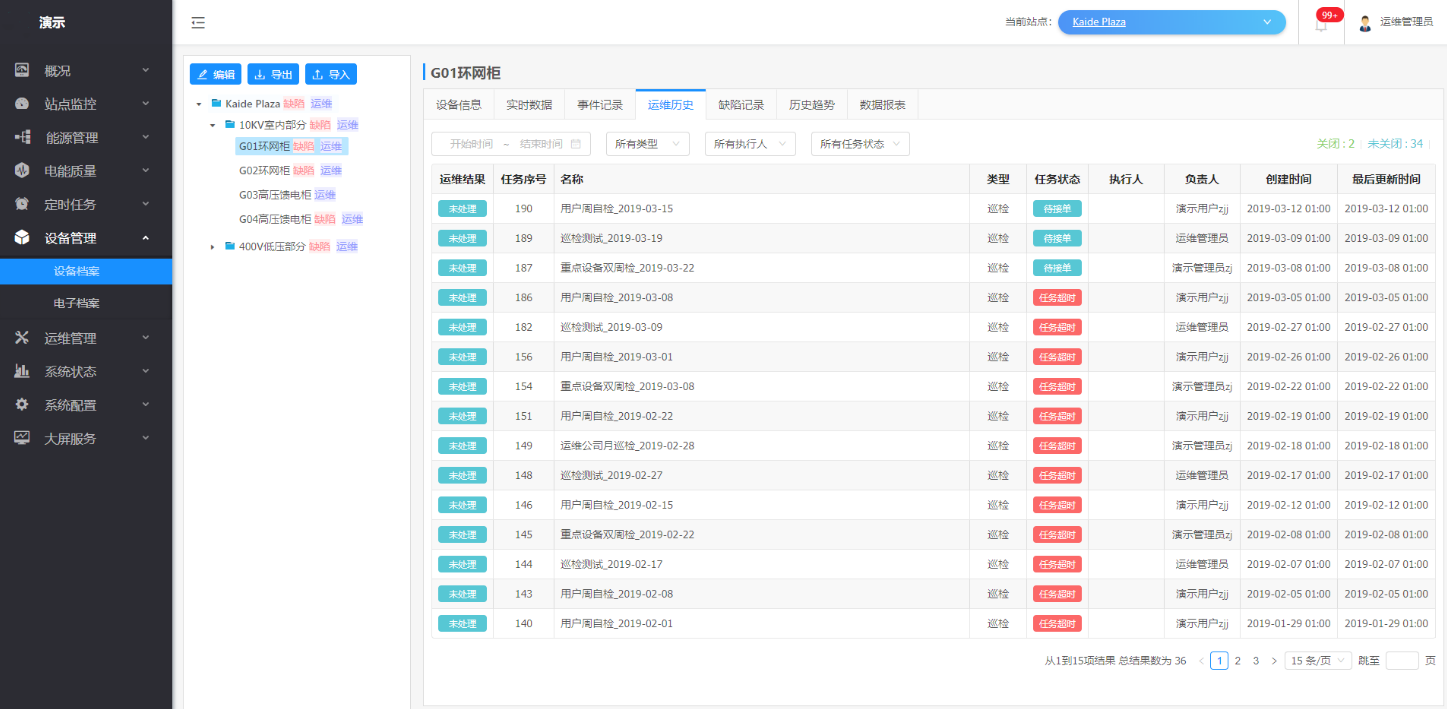Click the page jump input field
The width and height of the screenshot is (1447, 709).
coord(1401,661)
